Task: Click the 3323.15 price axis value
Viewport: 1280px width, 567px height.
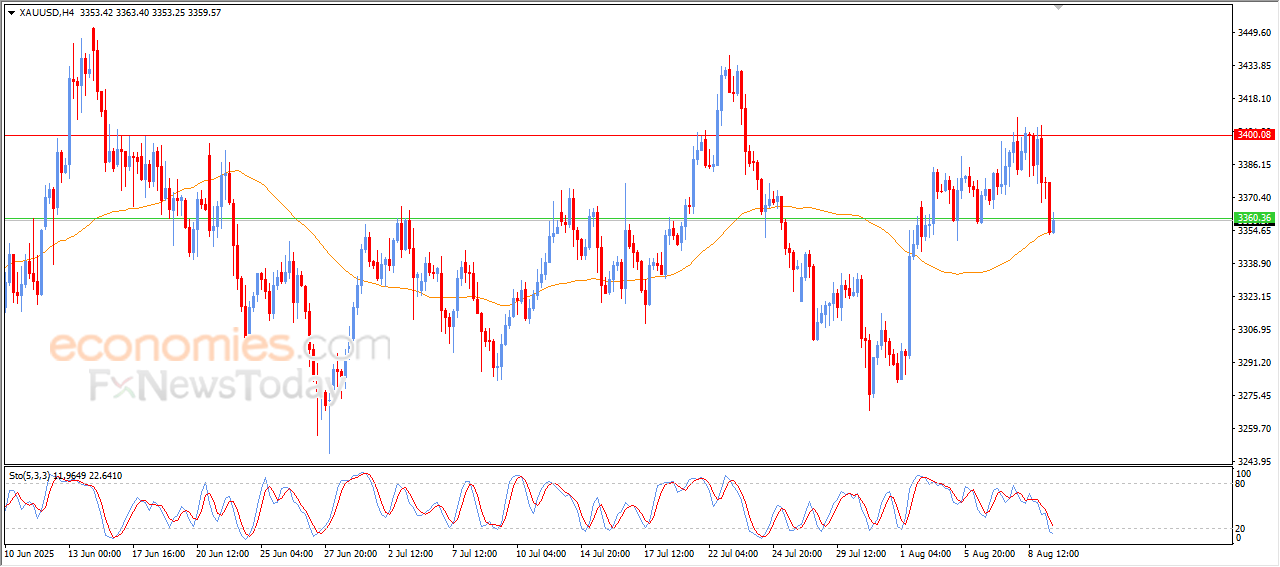Action: [x=1253, y=297]
